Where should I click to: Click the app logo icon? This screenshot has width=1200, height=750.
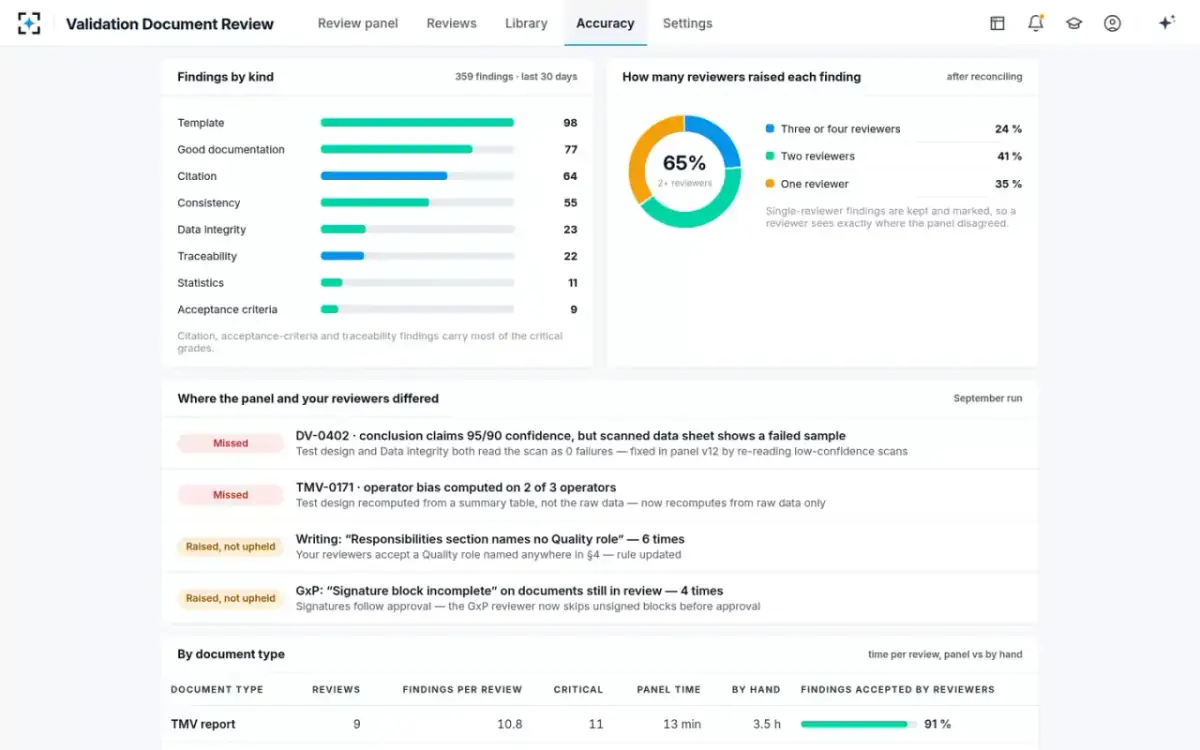[29, 23]
